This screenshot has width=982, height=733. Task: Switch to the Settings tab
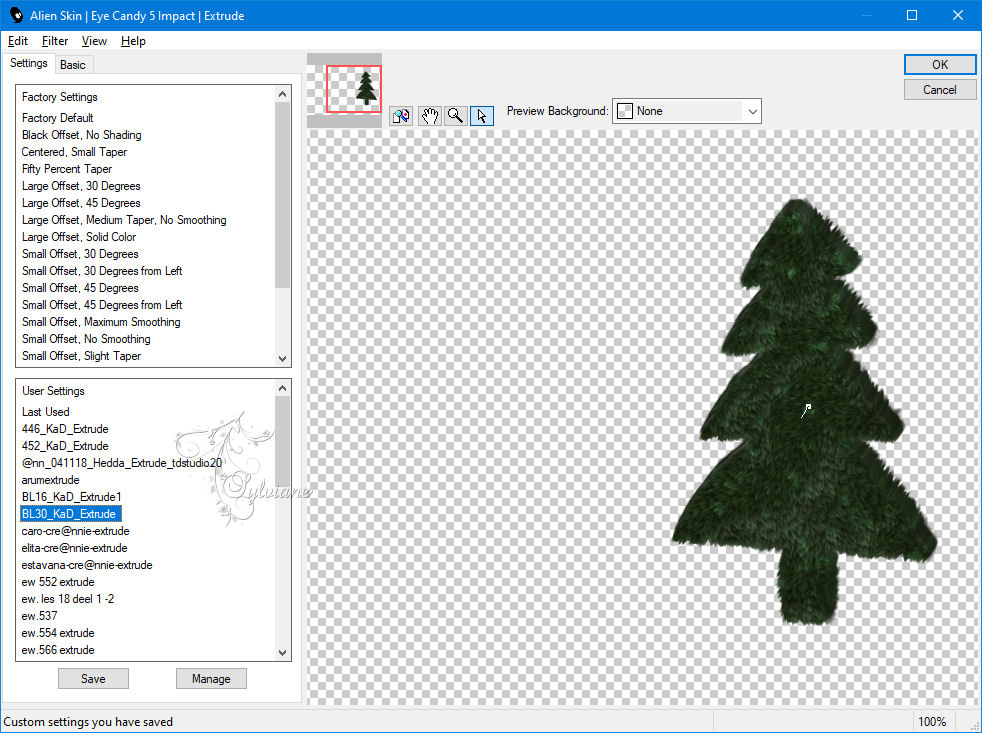coord(28,63)
